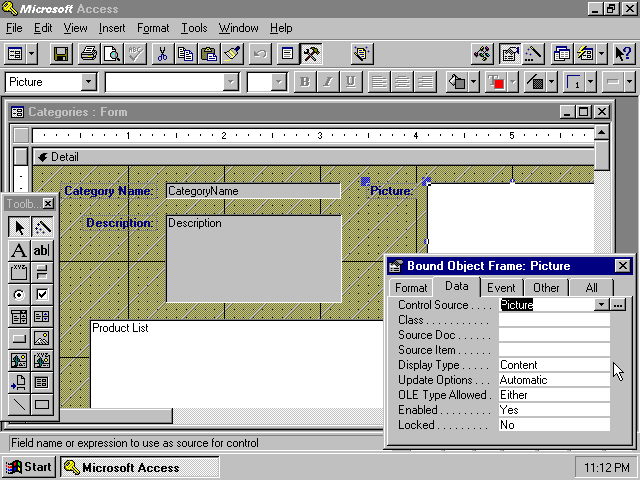
Task: Click the Form View icon
Action: [x=16, y=54]
